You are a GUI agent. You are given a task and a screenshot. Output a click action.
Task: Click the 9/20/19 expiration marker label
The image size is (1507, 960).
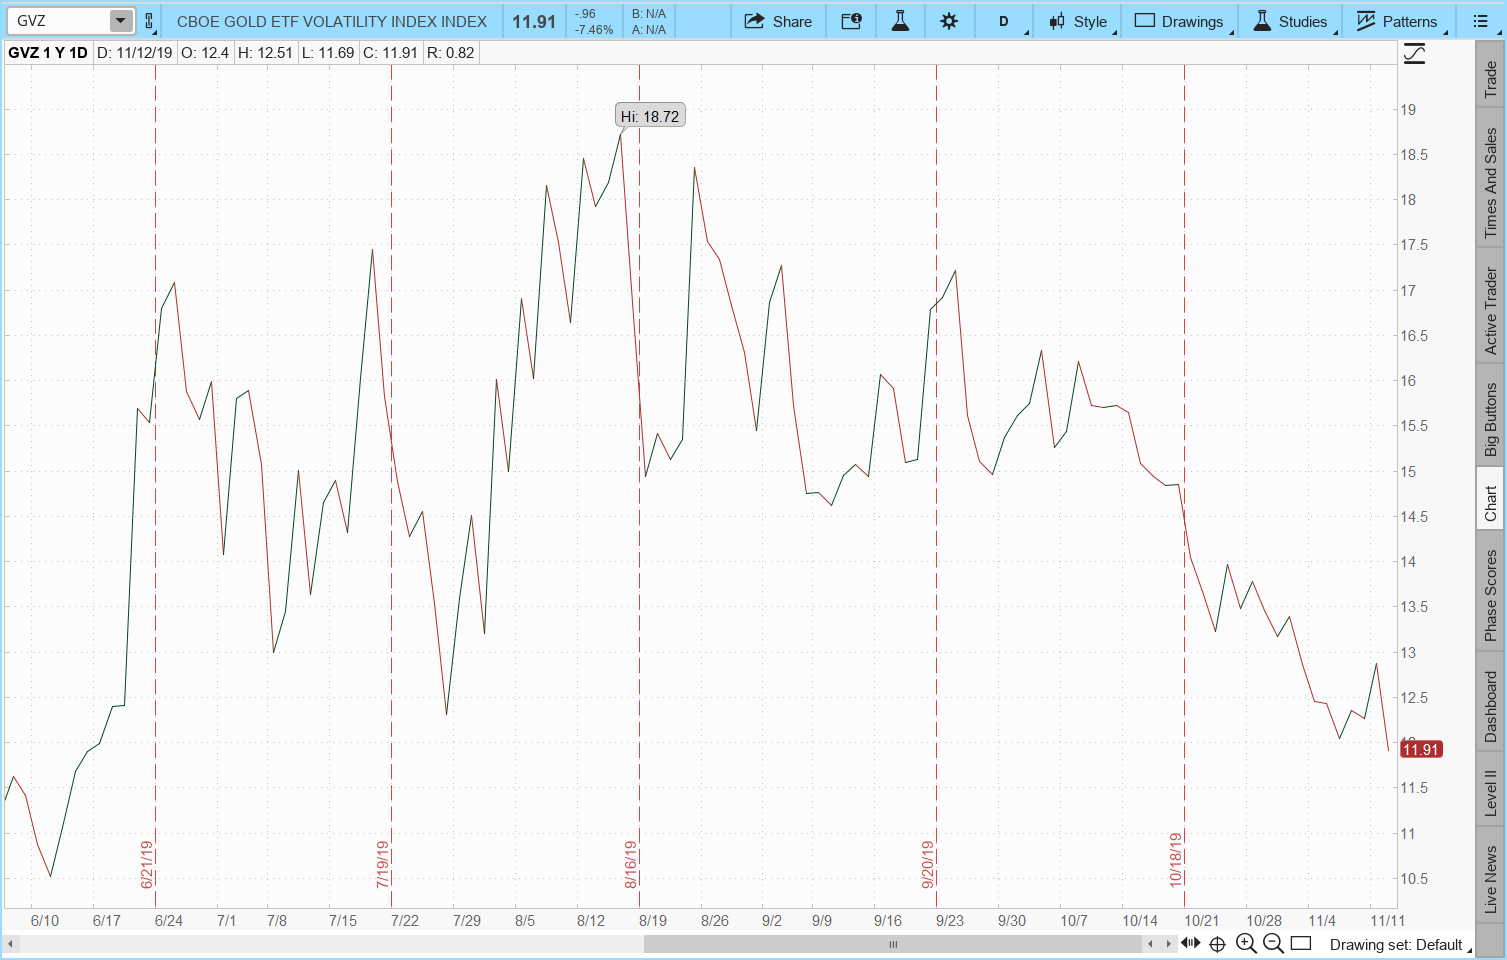928,865
